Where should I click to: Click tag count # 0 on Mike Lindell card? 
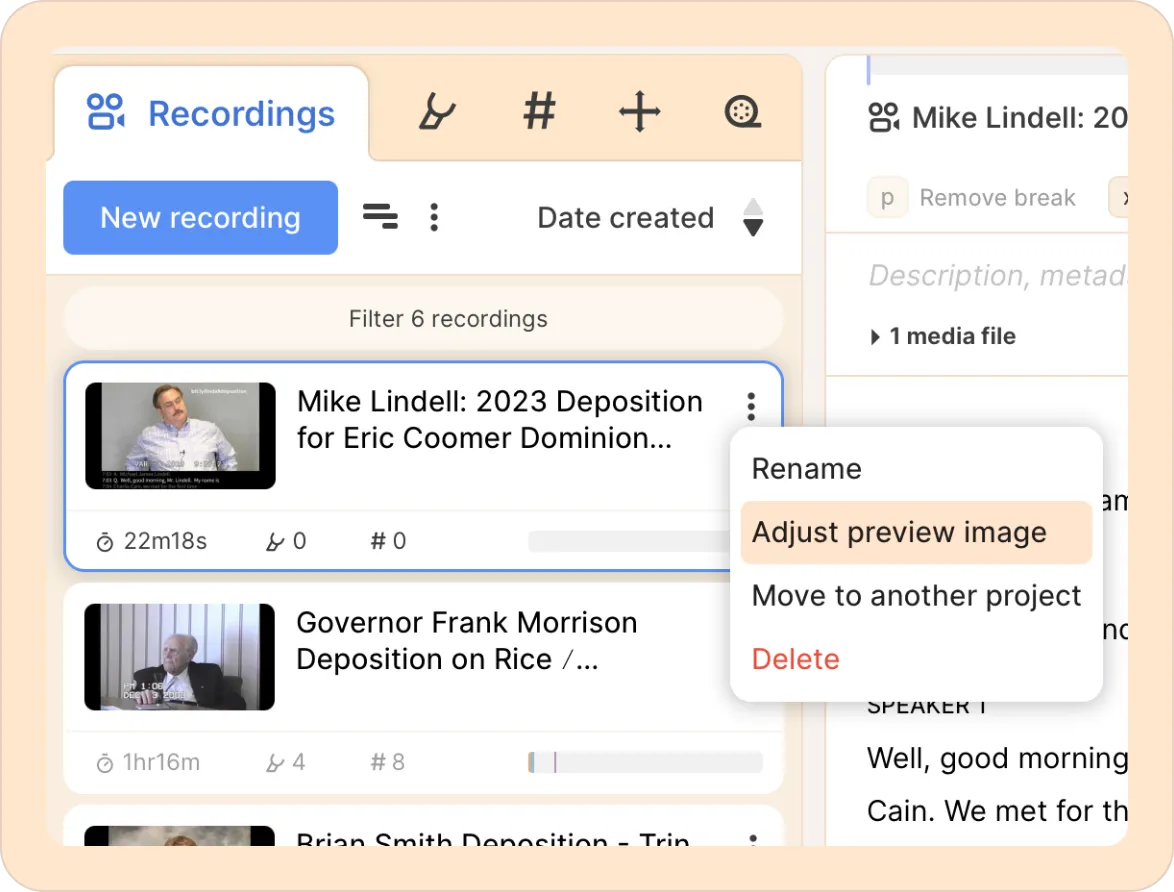click(389, 541)
